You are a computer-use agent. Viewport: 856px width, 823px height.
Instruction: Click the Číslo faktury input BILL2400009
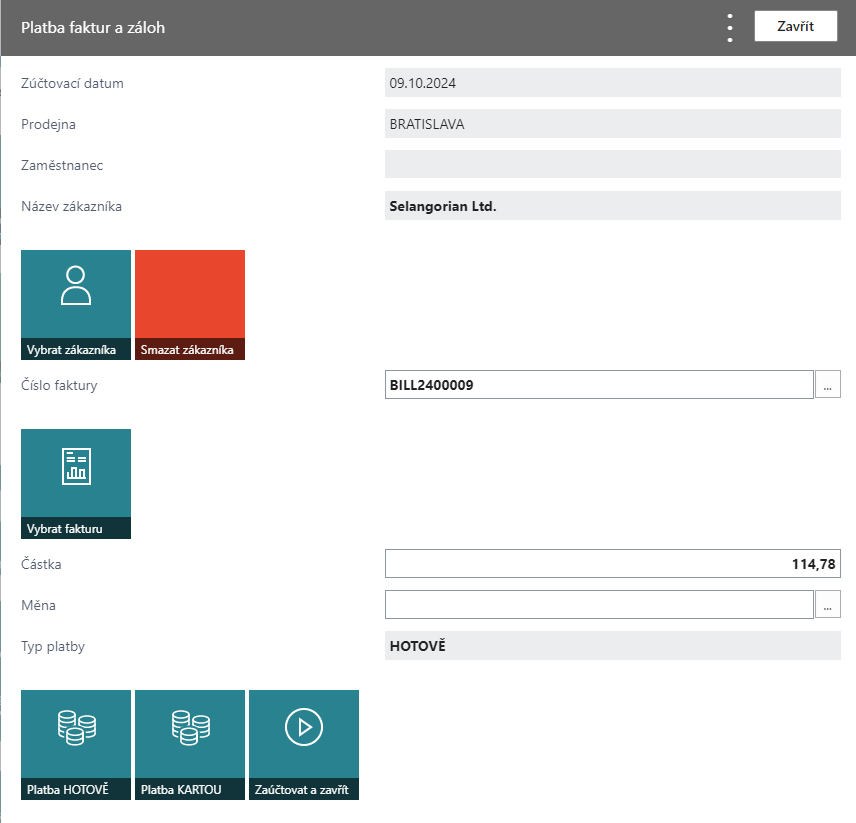pos(599,385)
